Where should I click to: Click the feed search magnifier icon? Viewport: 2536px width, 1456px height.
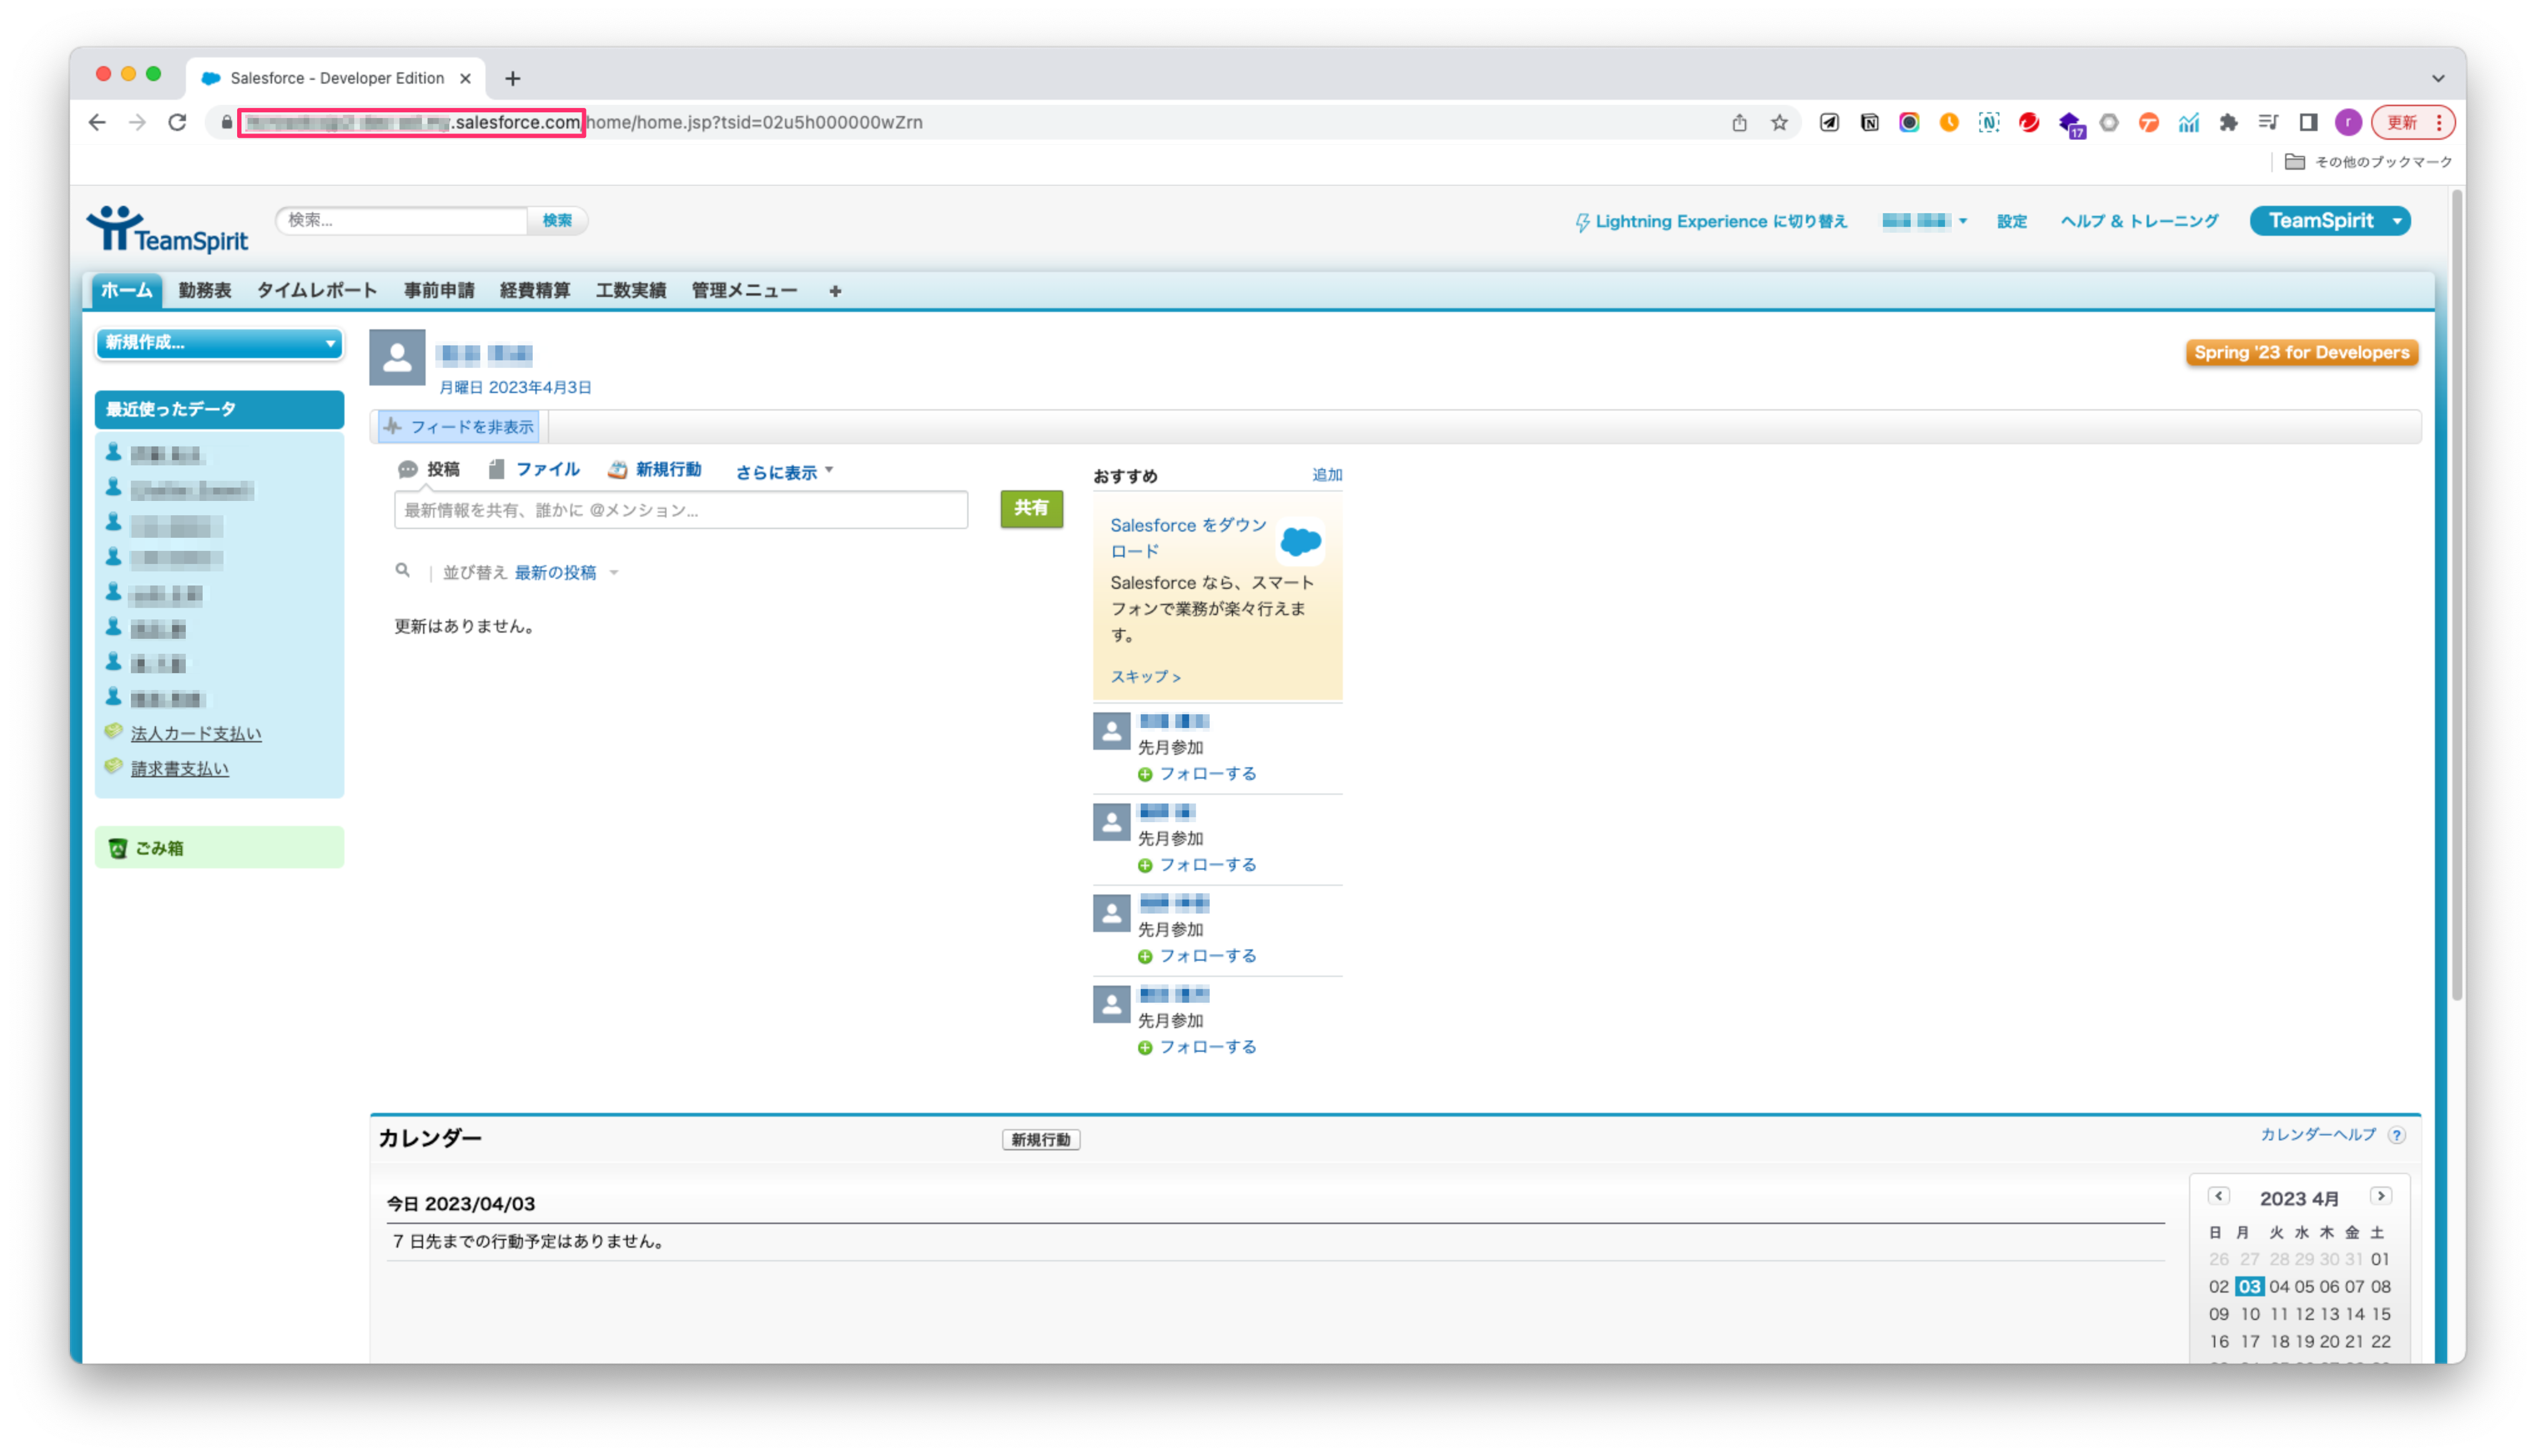point(402,571)
